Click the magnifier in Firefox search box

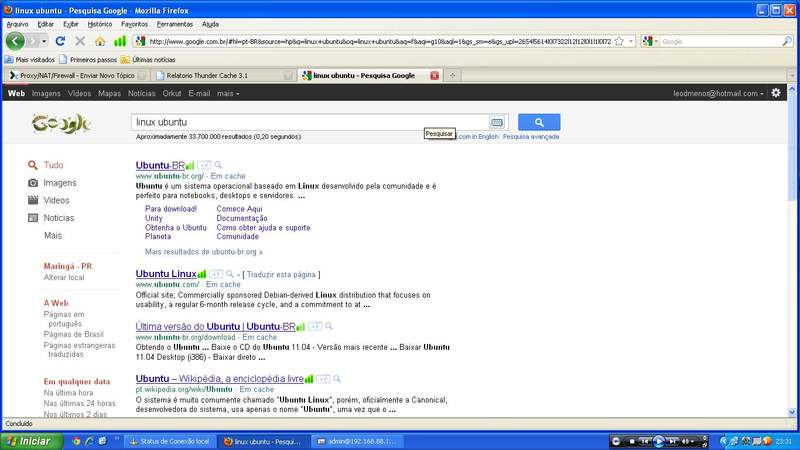coord(787,41)
